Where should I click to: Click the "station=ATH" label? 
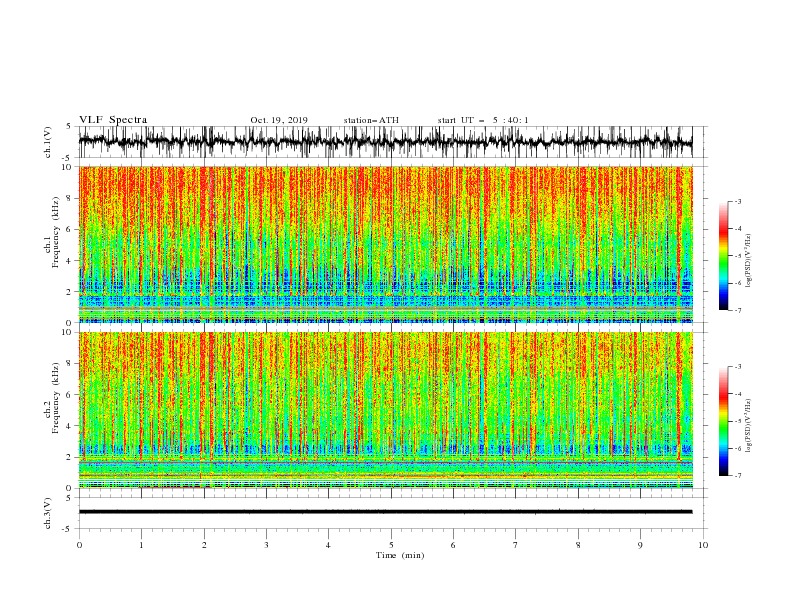point(371,120)
